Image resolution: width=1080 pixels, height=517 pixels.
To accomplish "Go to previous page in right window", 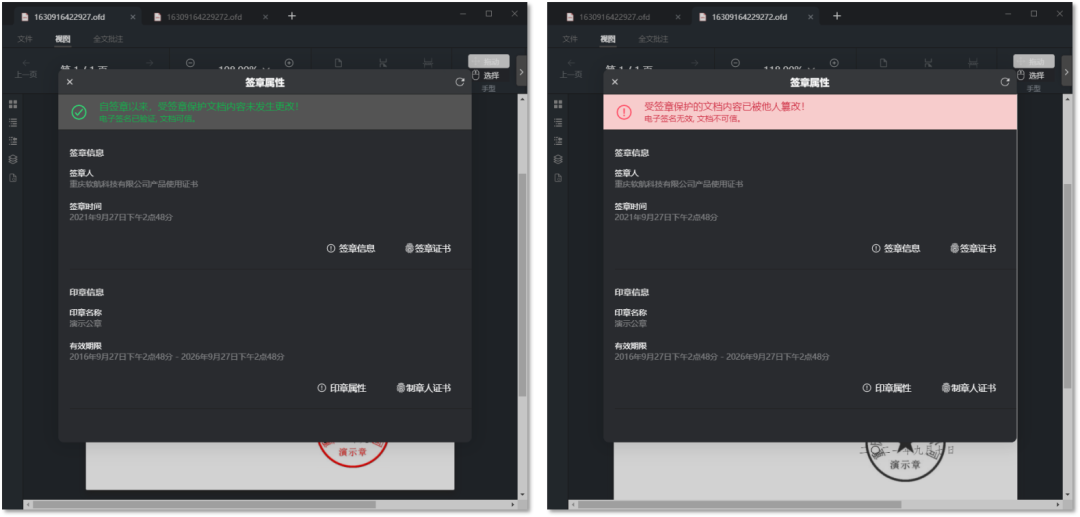I will click(572, 67).
